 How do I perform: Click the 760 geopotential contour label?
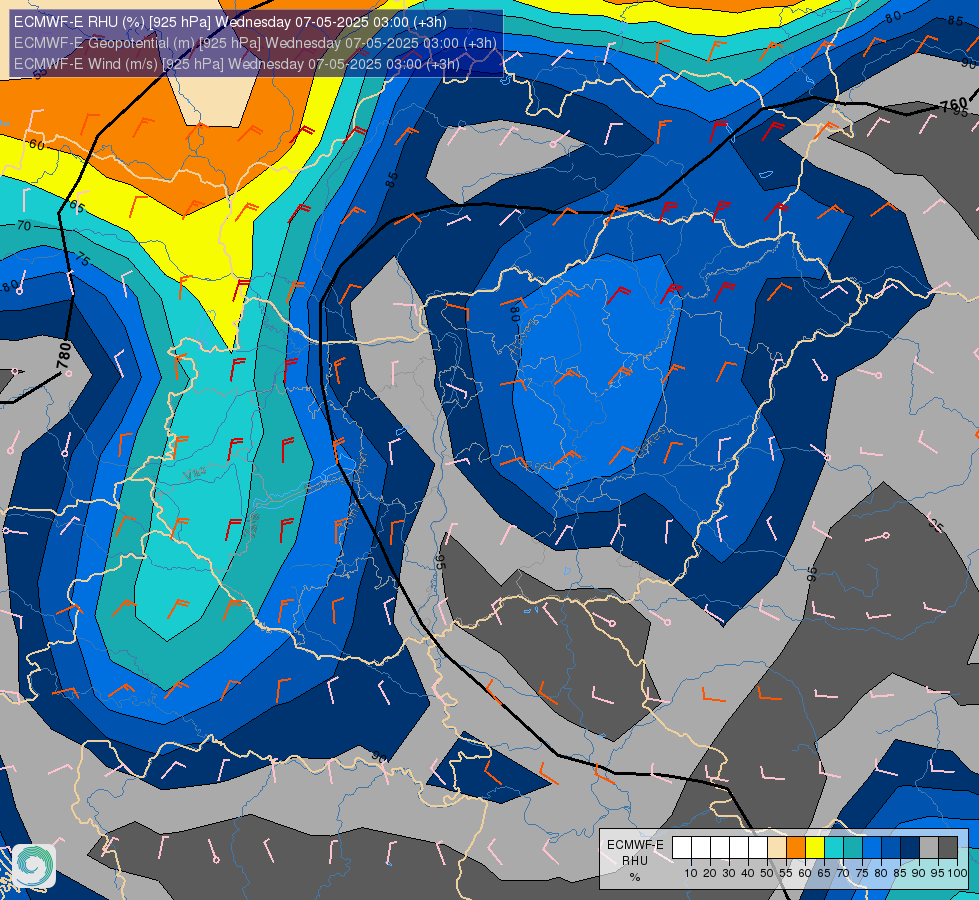click(953, 105)
